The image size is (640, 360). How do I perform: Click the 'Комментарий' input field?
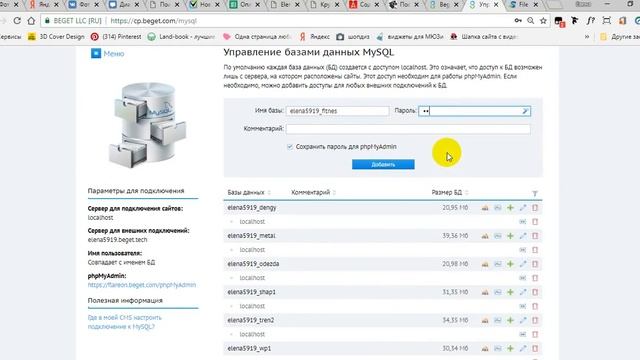pyautogui.click(x=408, y=129)
